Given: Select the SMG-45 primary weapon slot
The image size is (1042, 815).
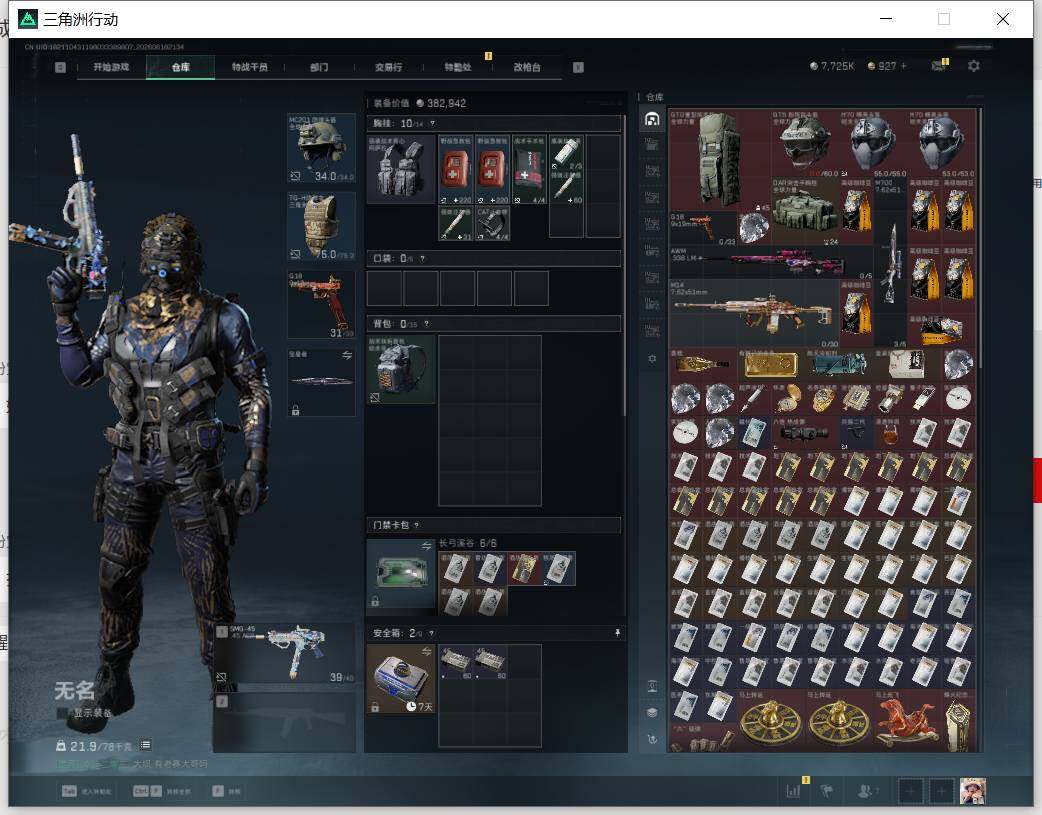Looking at the screenshot, I should [284, 654].
